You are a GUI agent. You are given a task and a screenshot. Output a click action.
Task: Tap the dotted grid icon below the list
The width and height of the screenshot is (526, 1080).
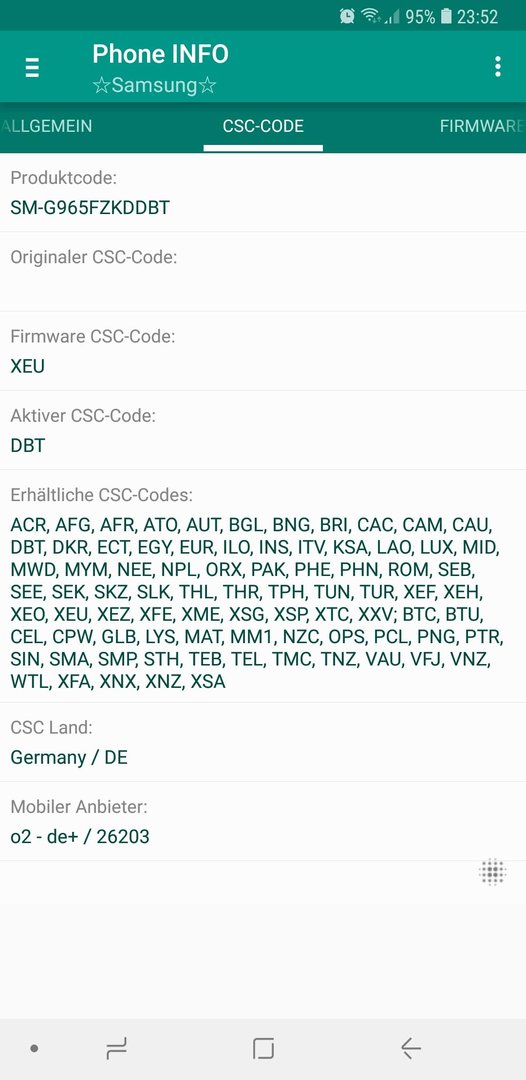(x=492, y=872)
